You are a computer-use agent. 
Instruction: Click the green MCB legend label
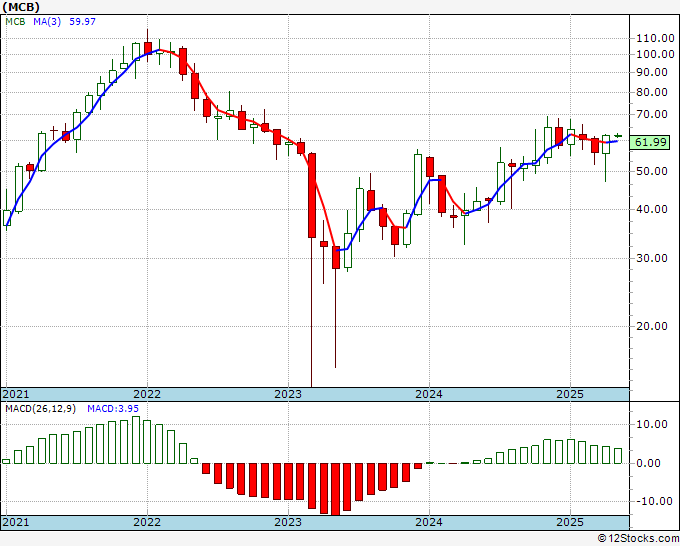coord(15,22)
